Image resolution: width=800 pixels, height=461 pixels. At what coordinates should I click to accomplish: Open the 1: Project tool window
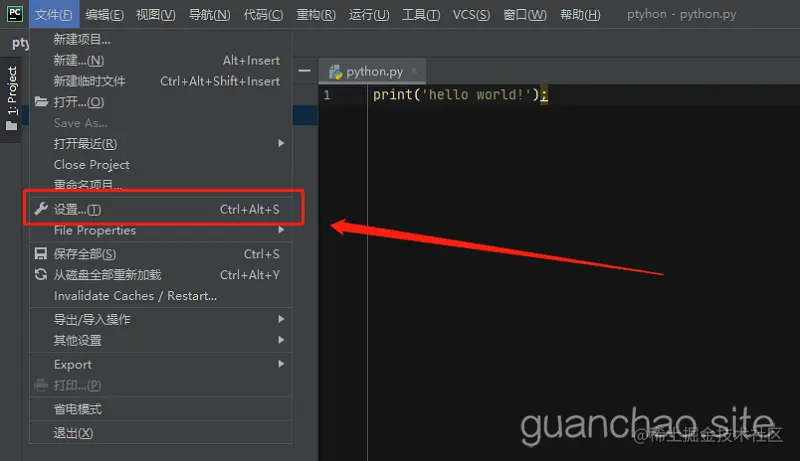pyautogui.click(x=11, y=98)
